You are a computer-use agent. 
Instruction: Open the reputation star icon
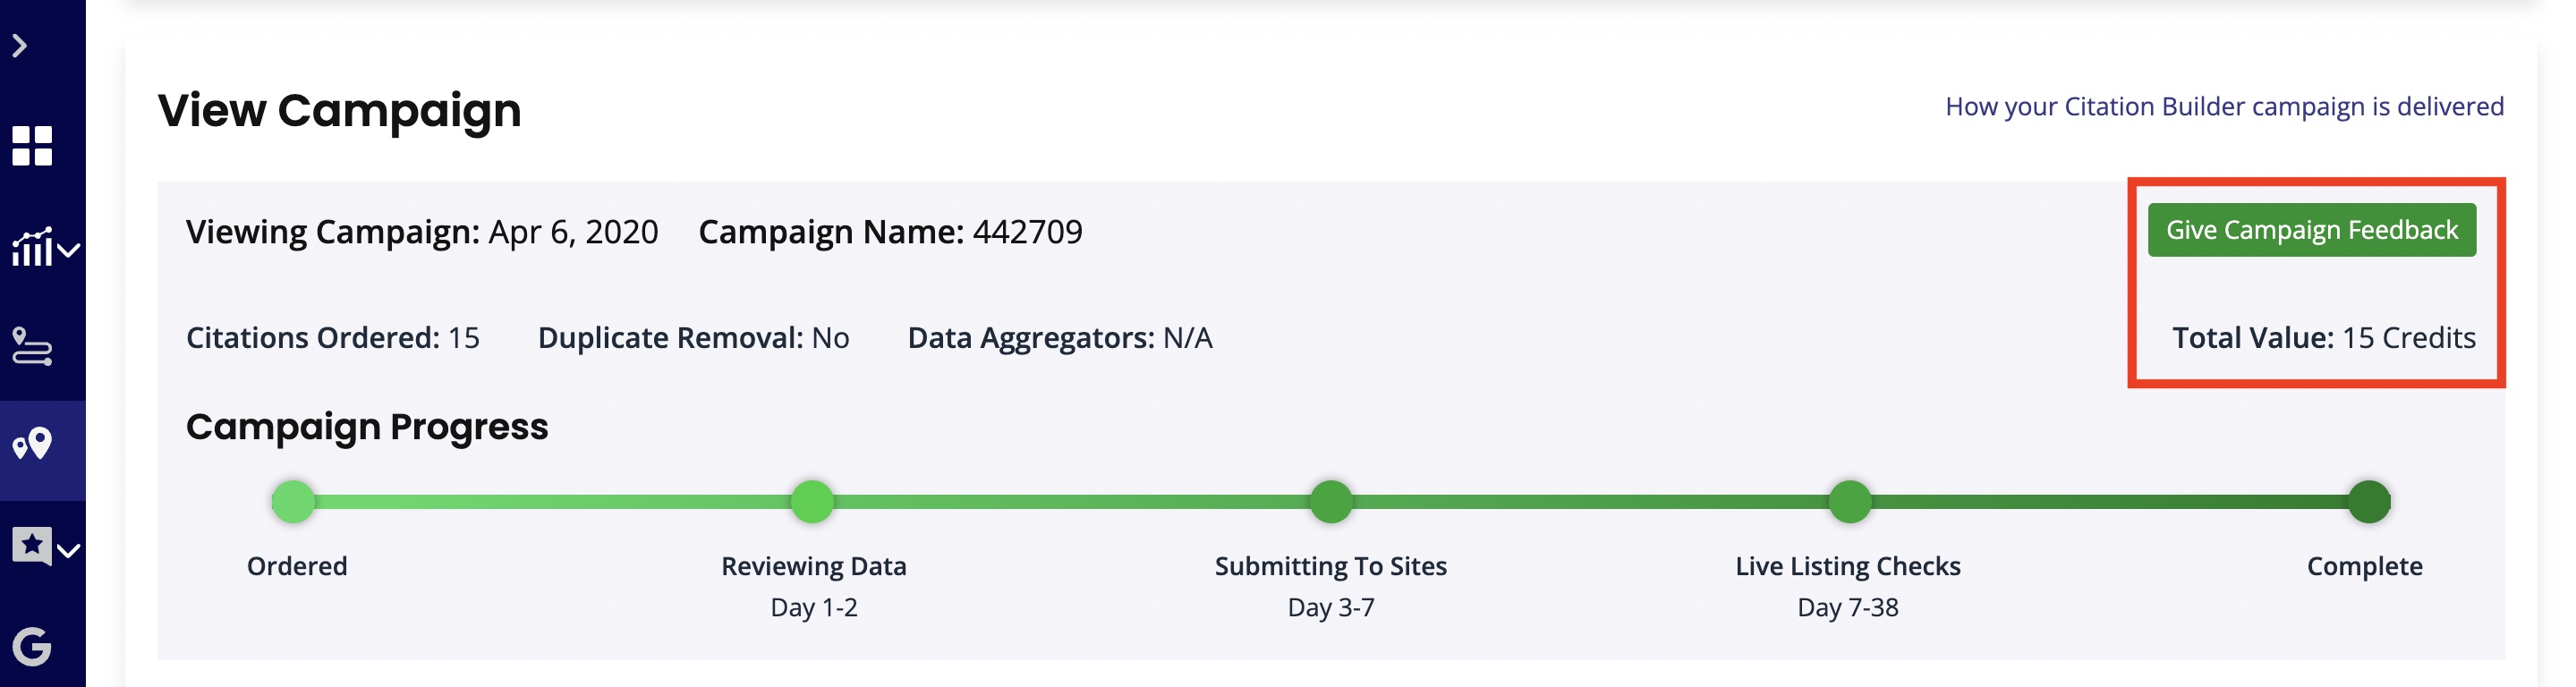[31, 546]
